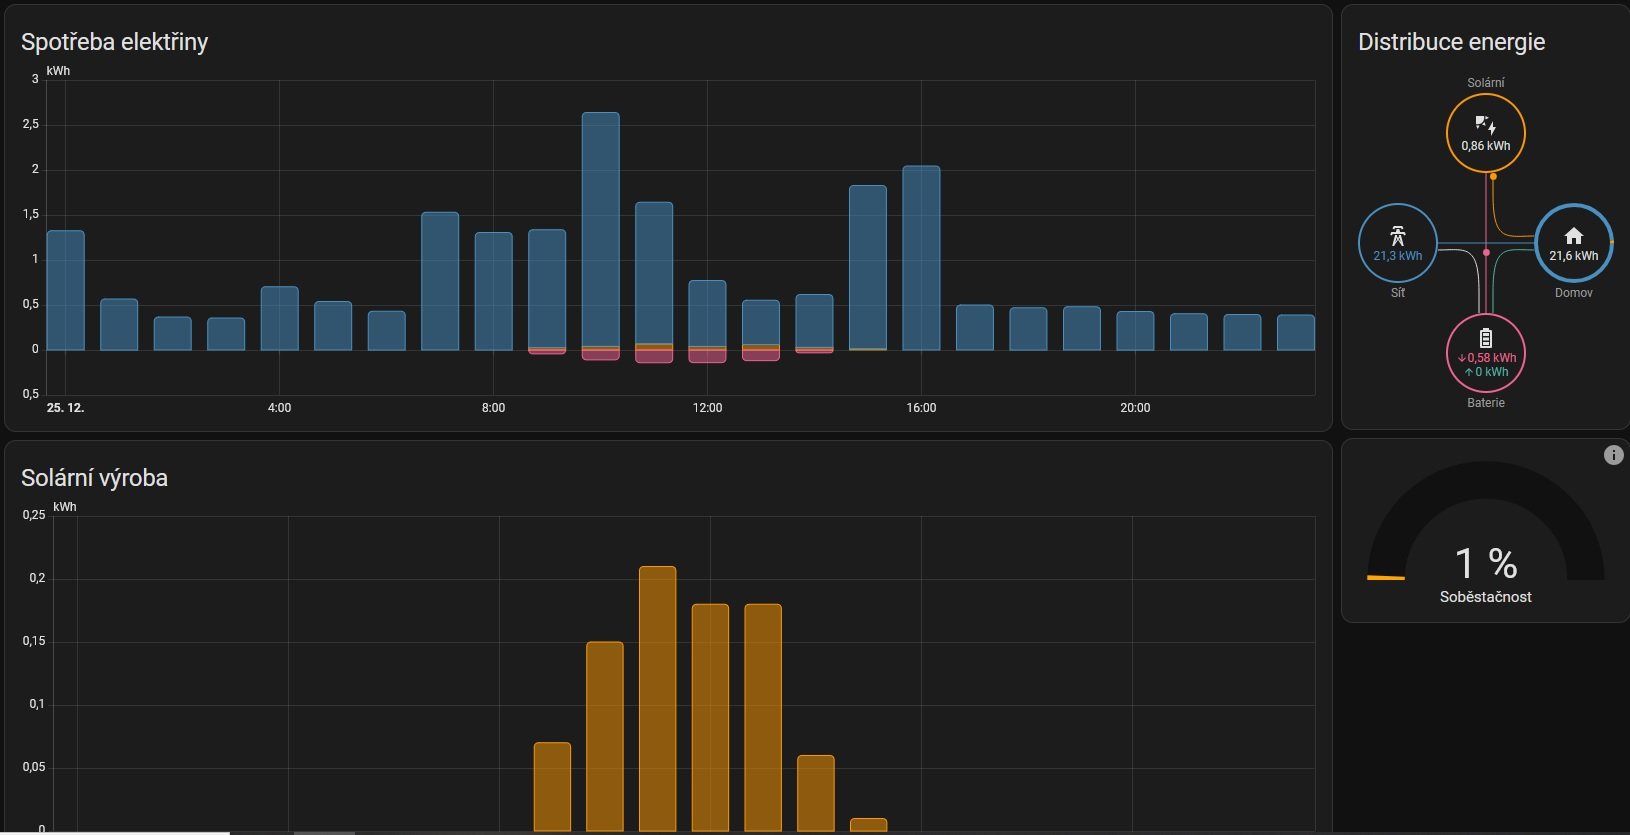This screenshot has width=1630, height=835.
Task: Click the Distribuce energie card title
Action: [x=1451, y=42]
